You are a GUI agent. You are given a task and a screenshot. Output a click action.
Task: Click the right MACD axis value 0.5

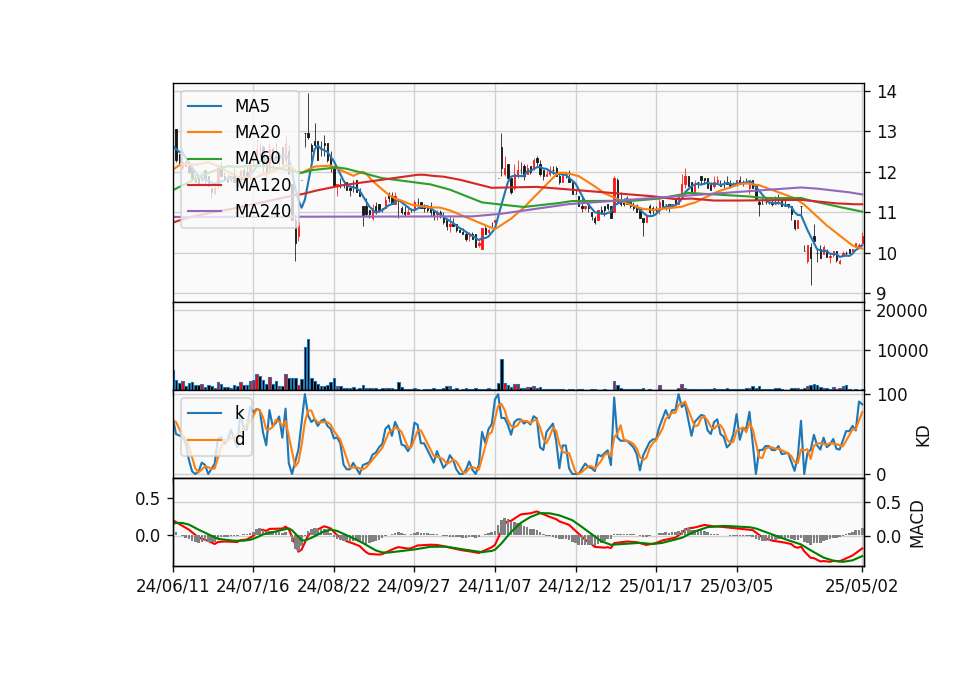[889, 503]
